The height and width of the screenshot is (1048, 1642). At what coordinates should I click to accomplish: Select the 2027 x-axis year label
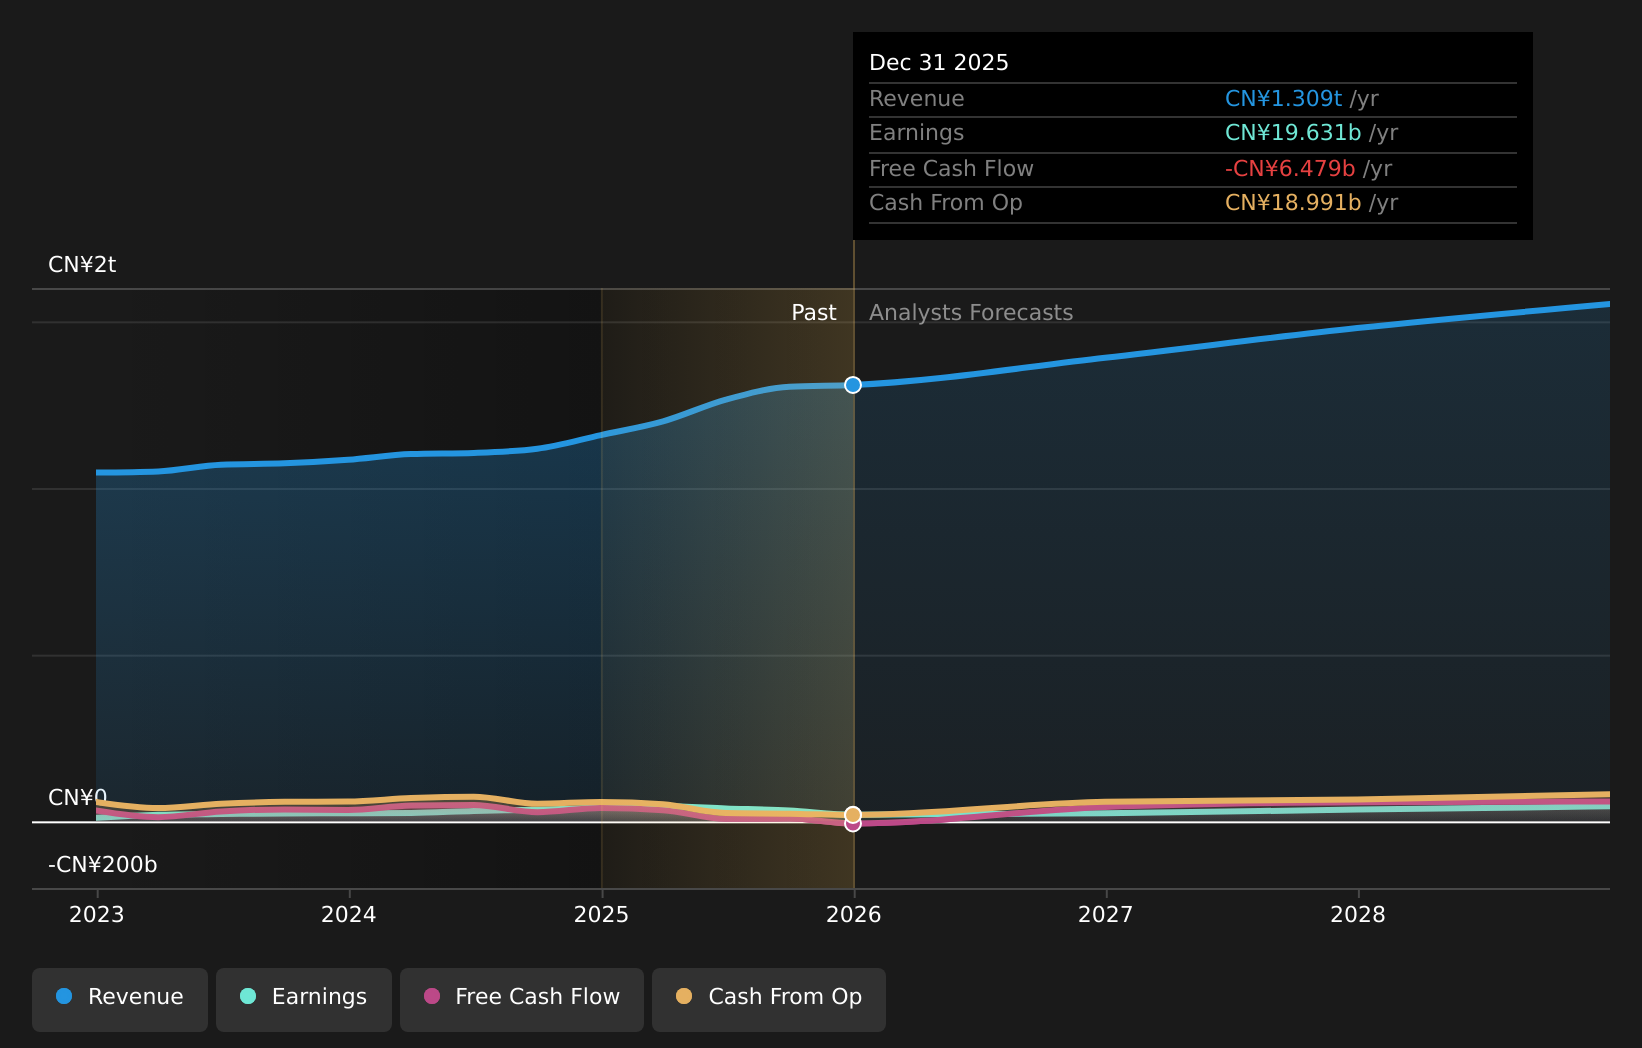[1106, 915]
